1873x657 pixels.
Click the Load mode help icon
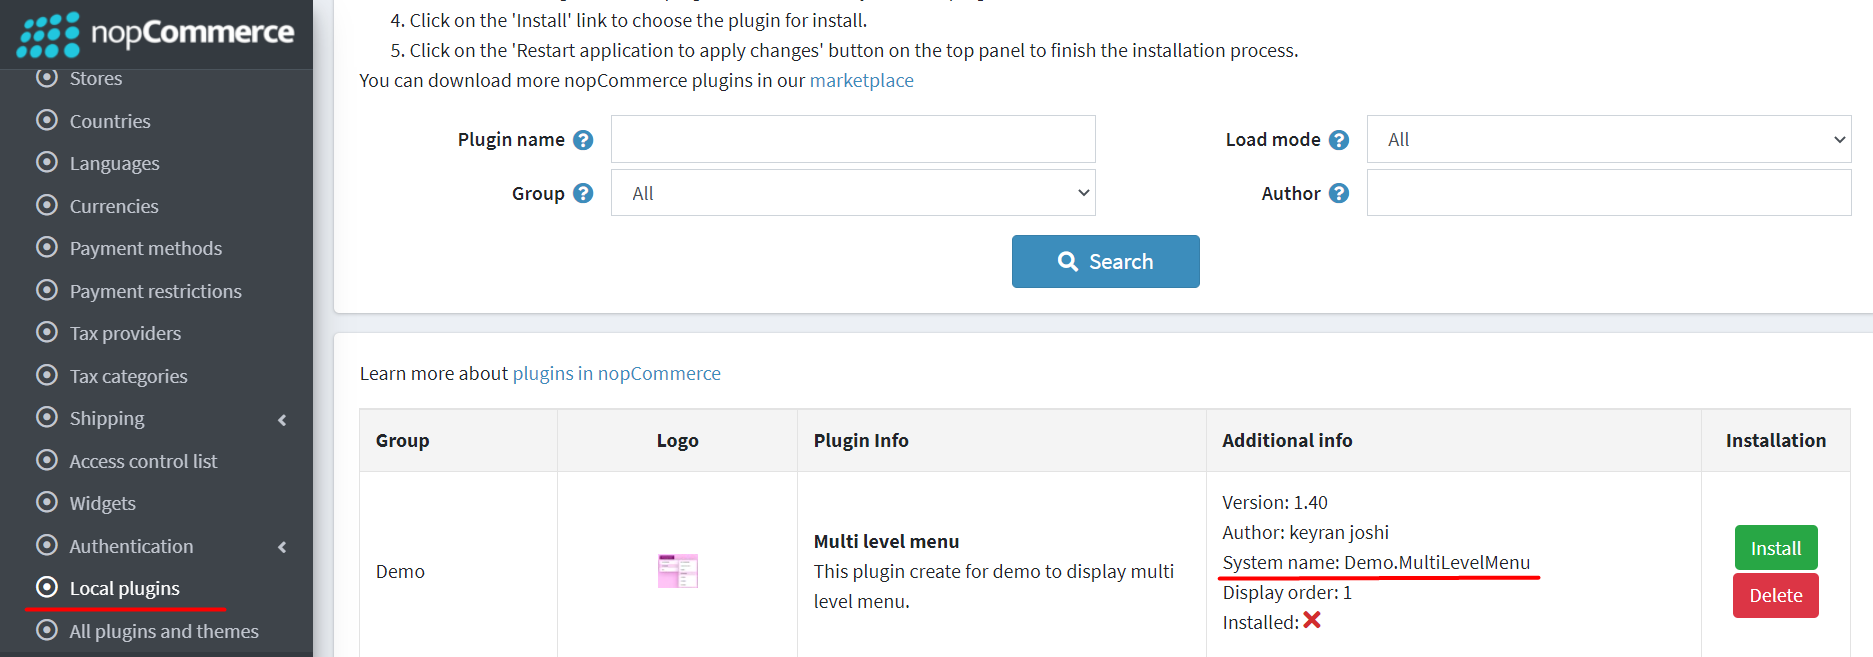click(1339, 140)
